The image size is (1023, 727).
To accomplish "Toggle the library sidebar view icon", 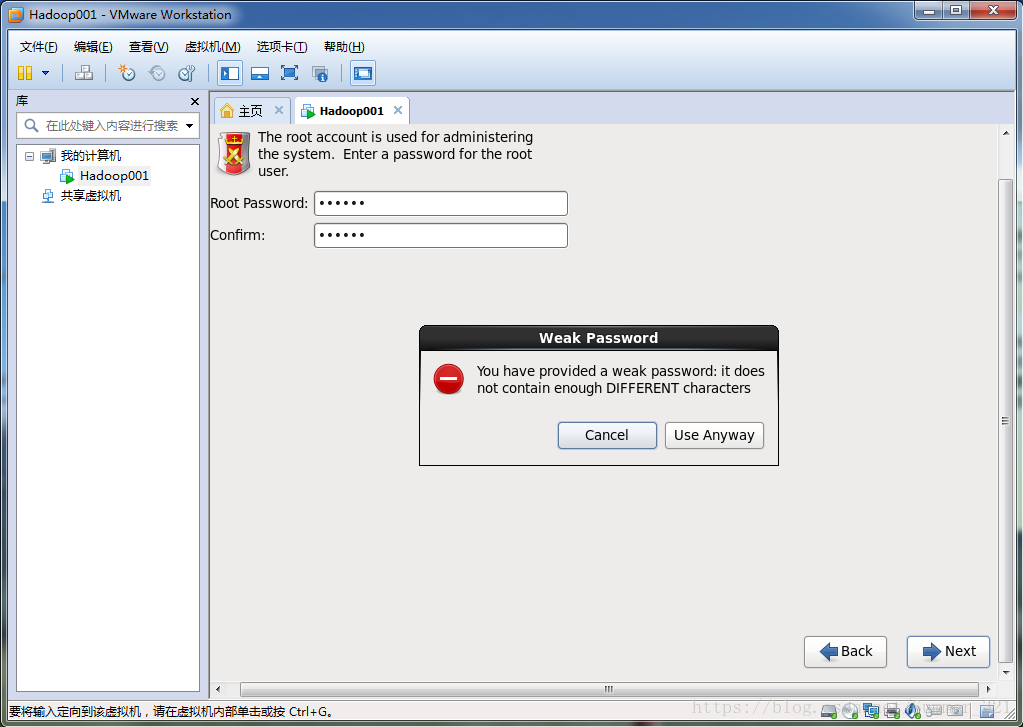I will point(230,73).
